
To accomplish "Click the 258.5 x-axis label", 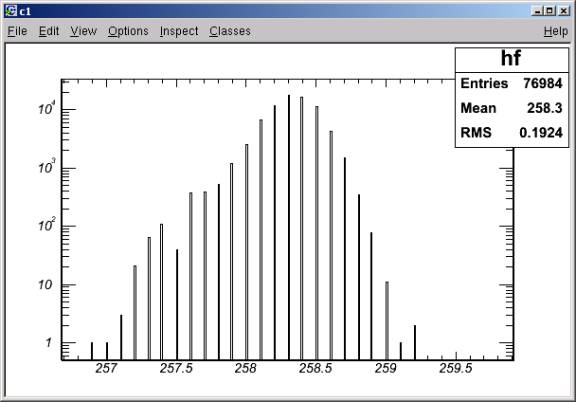I will tap(316, 368).
